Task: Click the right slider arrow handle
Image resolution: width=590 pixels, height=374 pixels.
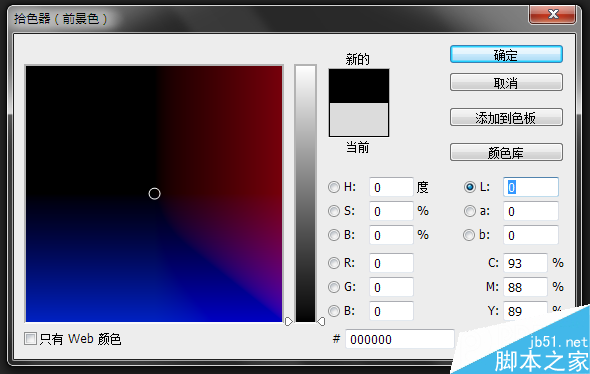Action: 321,321
